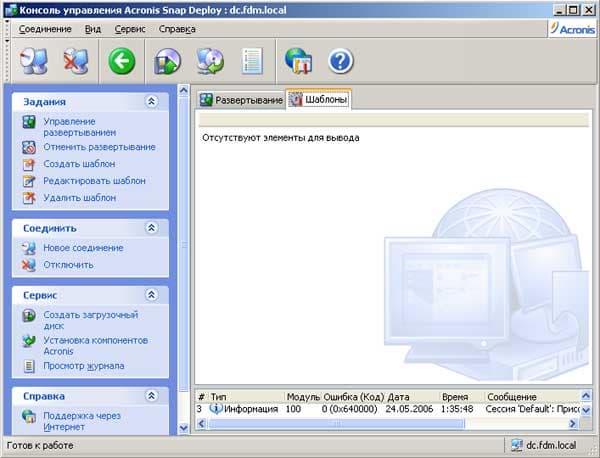Viewport: 600px width, 458px height.
Task: Click icon beside Установка компонентов Acronis
Action: coord(29,341)
